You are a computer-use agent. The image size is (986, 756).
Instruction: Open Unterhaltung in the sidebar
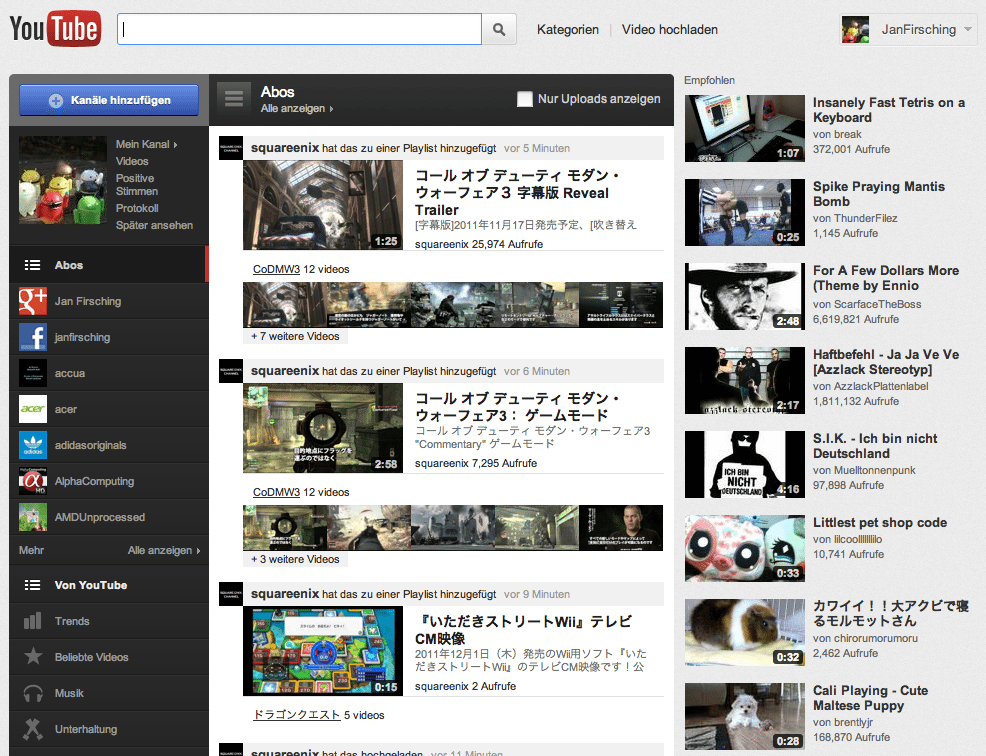coord(109,729)
